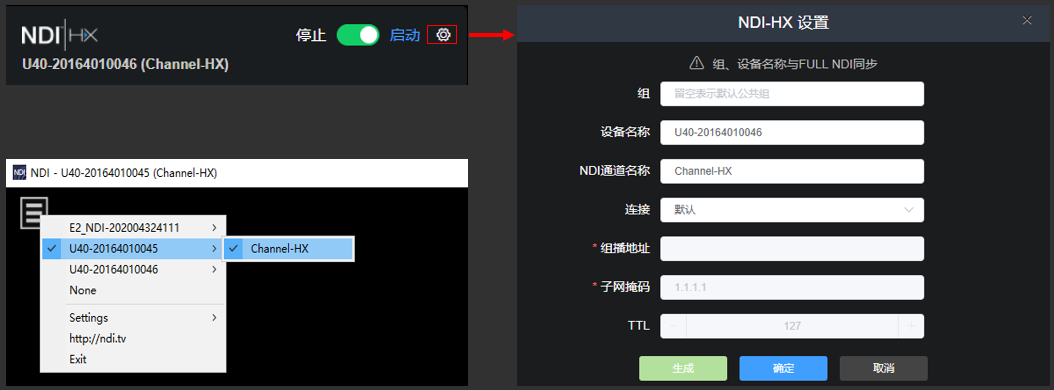
Task: Open the 连接 dropdown set to 默认
Action: click(792, 210)
